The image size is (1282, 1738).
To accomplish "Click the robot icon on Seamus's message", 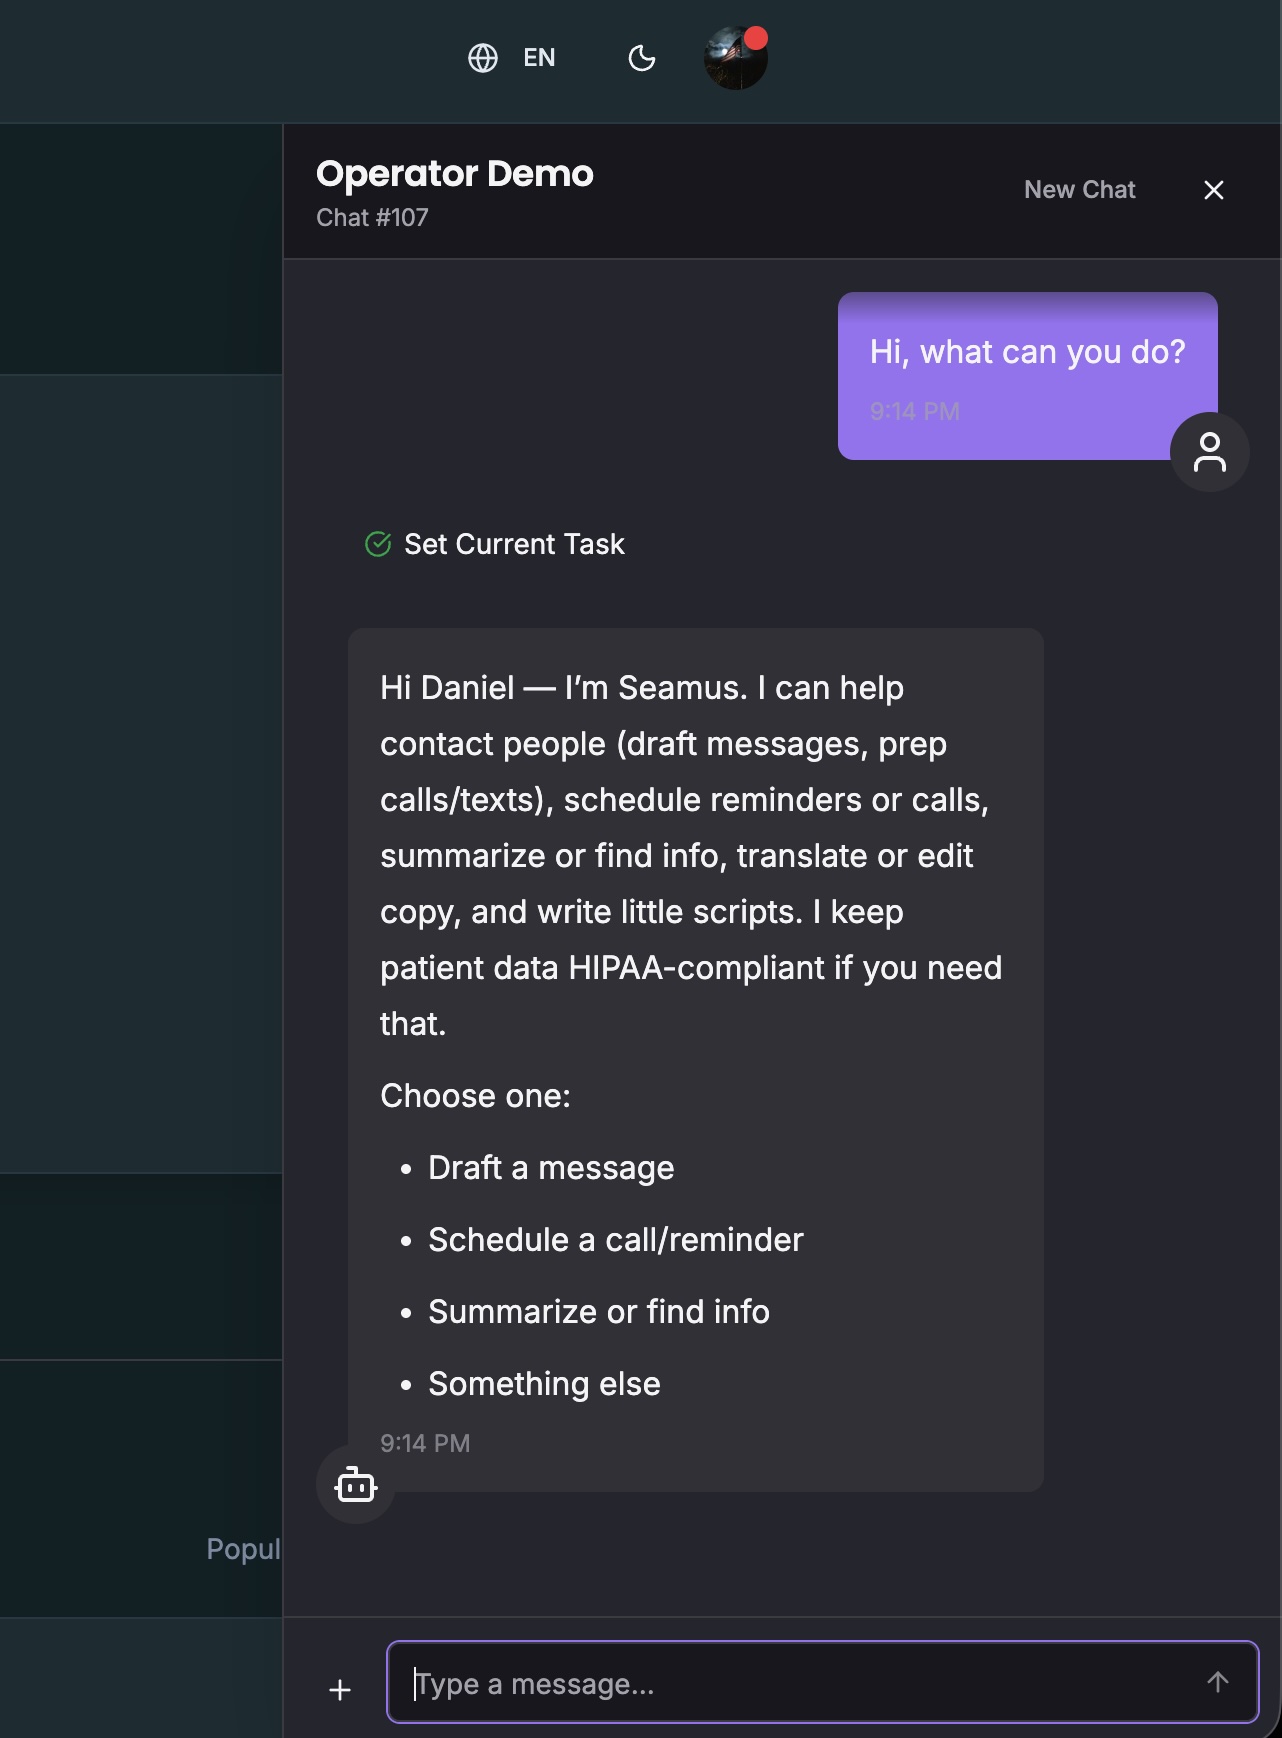I will tap(355, 1487).
